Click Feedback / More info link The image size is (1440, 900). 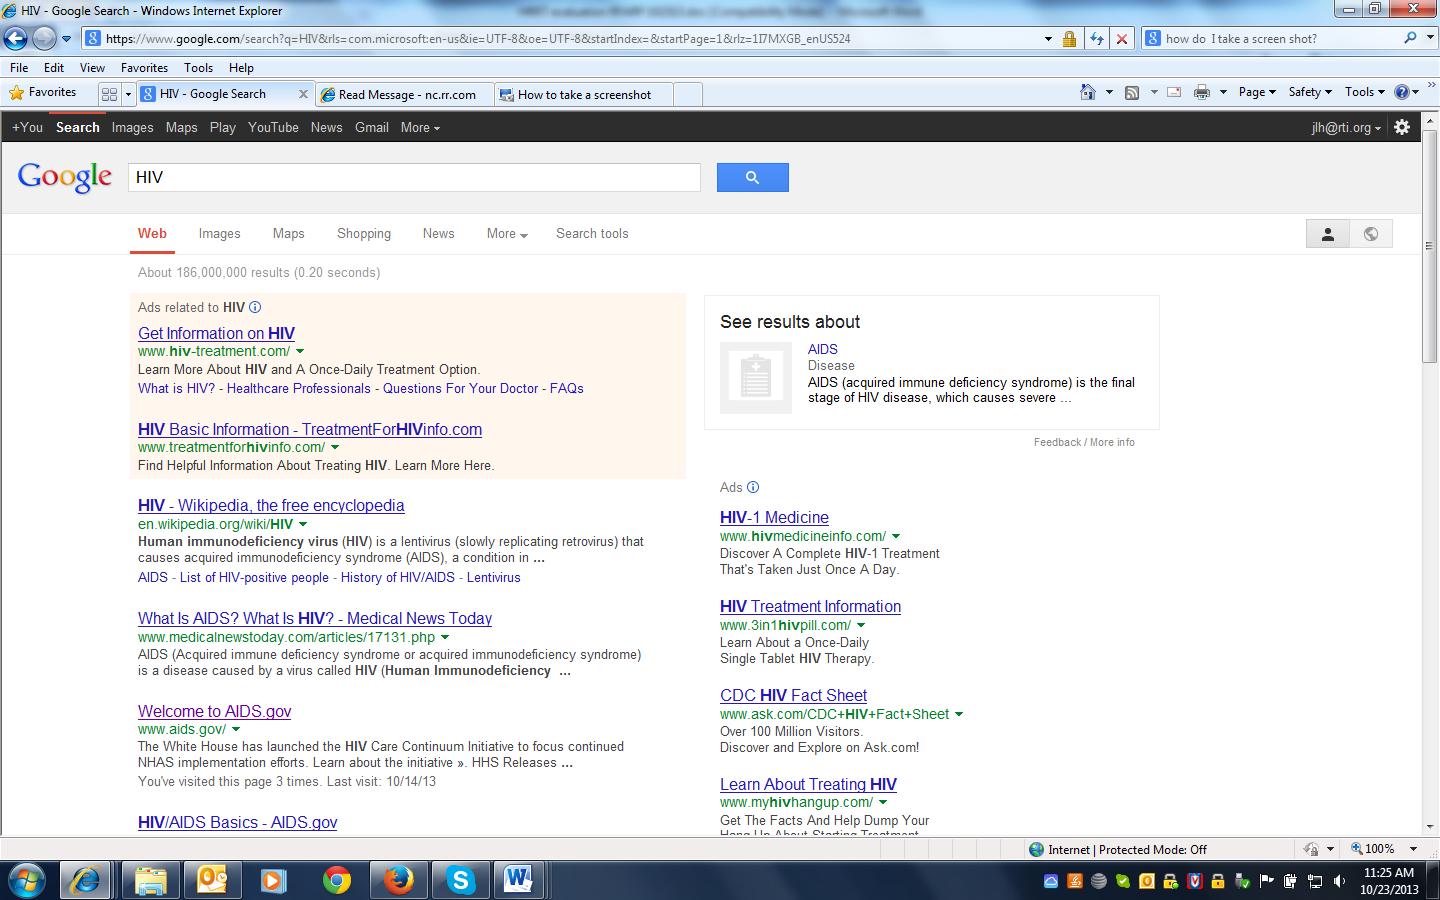(x=1084, y=442)
